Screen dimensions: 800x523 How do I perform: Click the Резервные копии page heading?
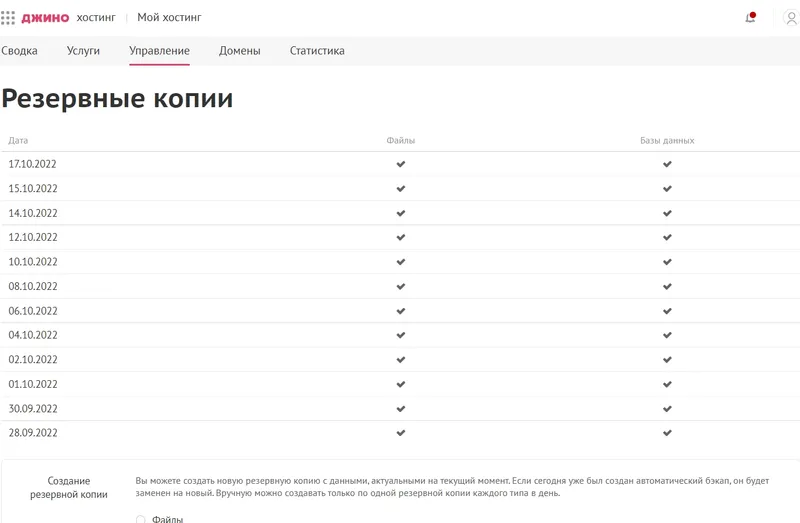point(117,98)
